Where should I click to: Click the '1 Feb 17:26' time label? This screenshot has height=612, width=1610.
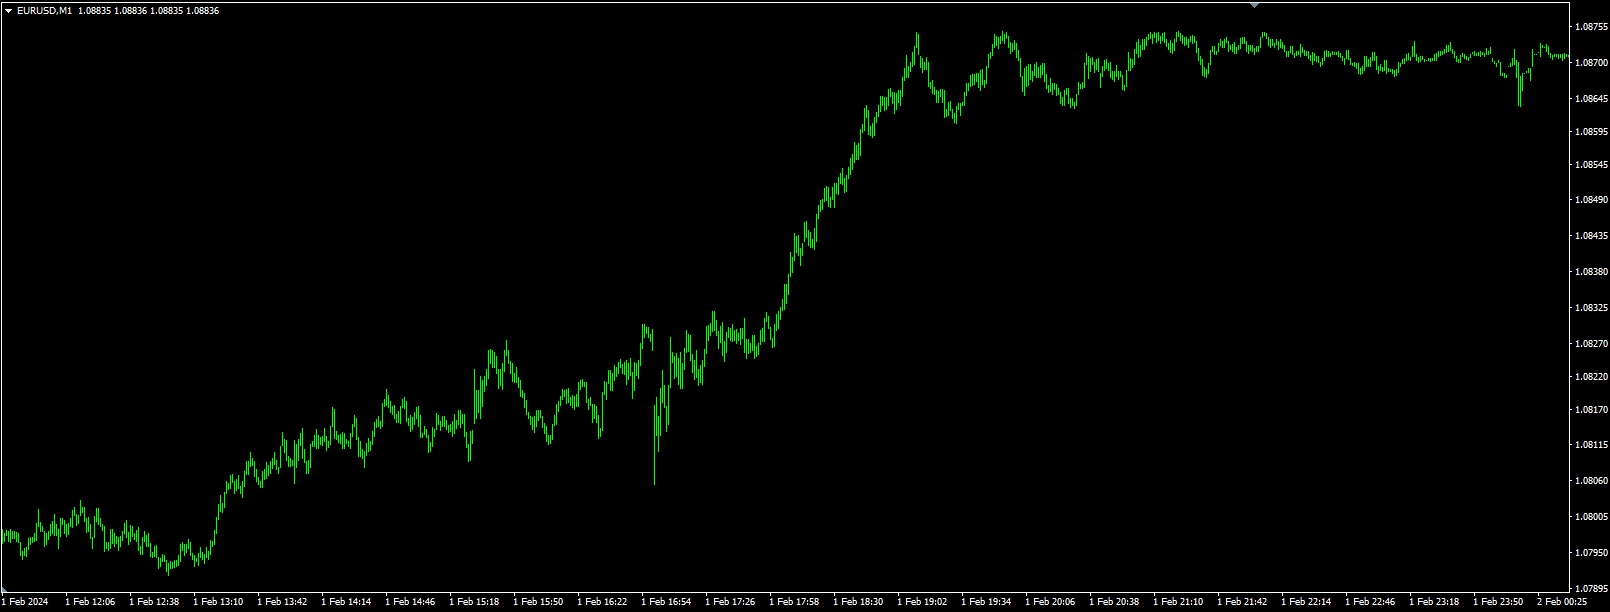[730, 603]
